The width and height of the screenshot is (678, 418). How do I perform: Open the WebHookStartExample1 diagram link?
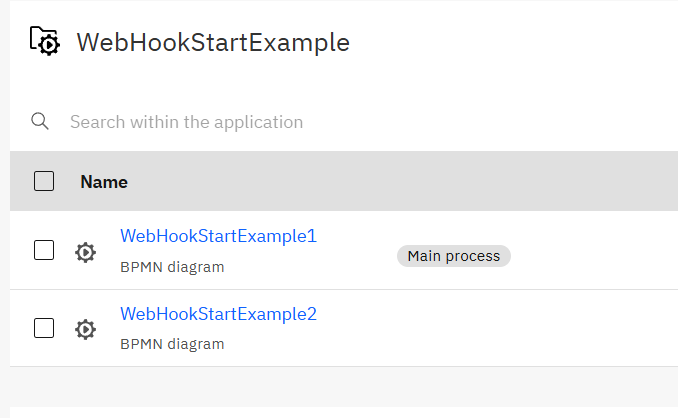coord(218,236)
